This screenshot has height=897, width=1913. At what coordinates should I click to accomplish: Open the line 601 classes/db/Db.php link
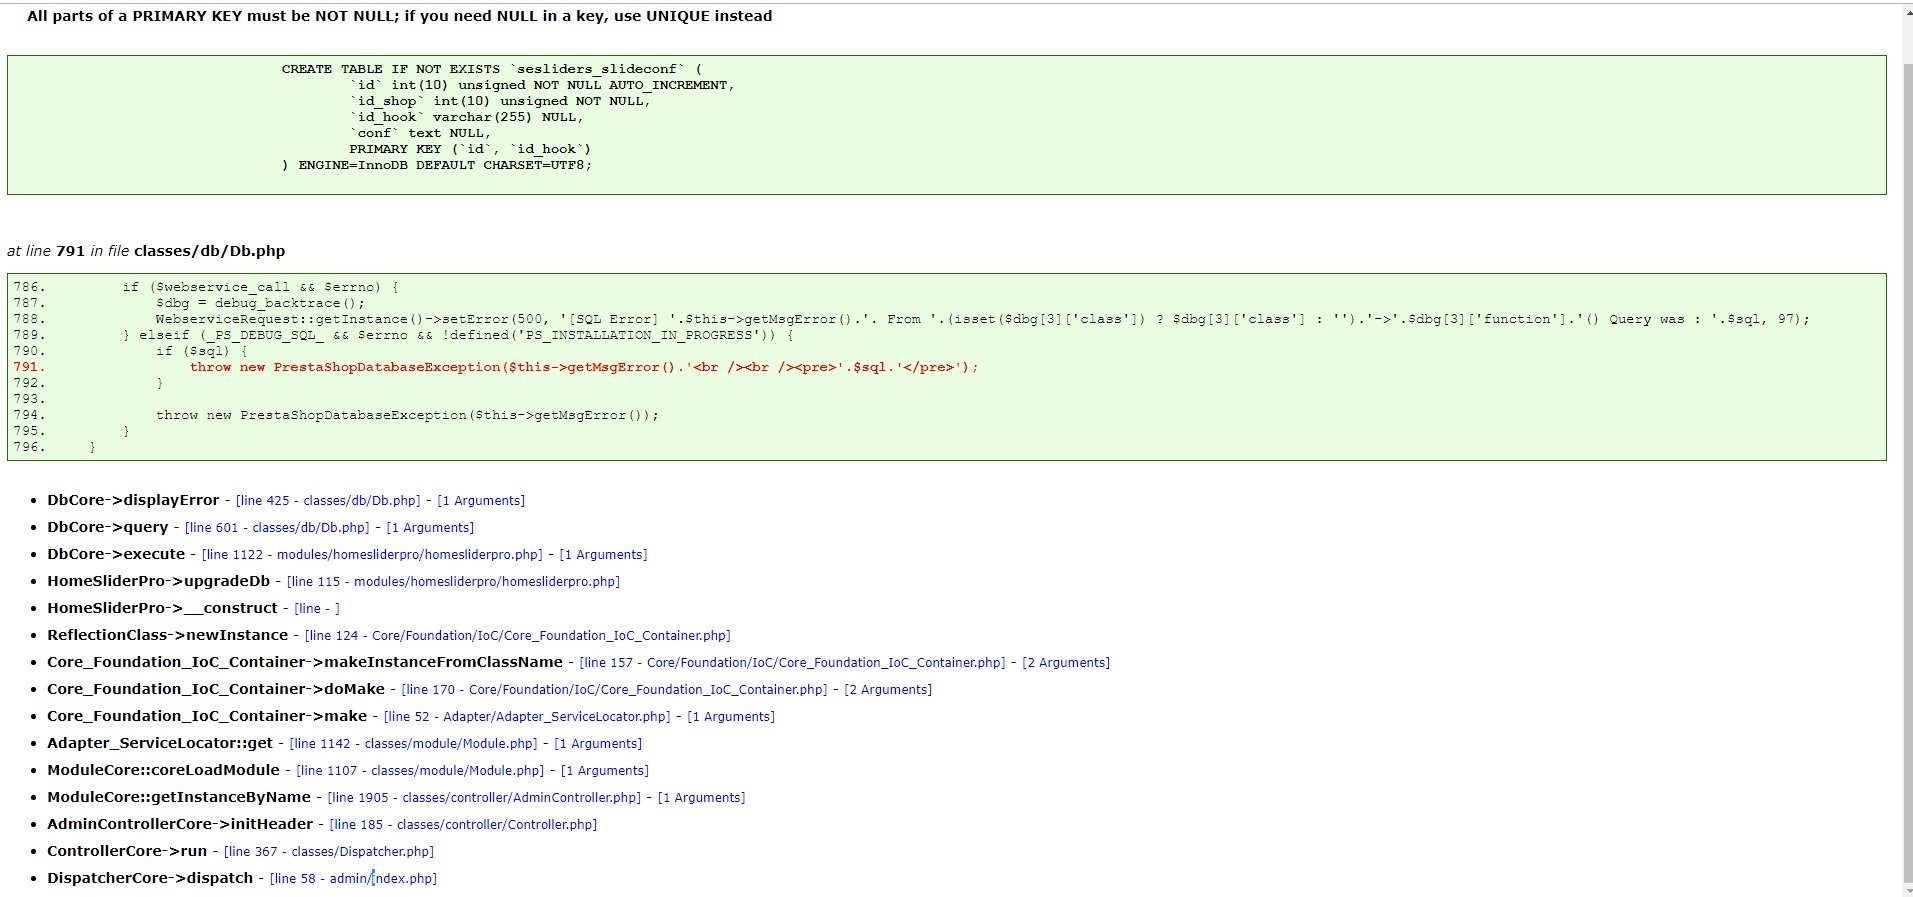click(x=277, y=527)
